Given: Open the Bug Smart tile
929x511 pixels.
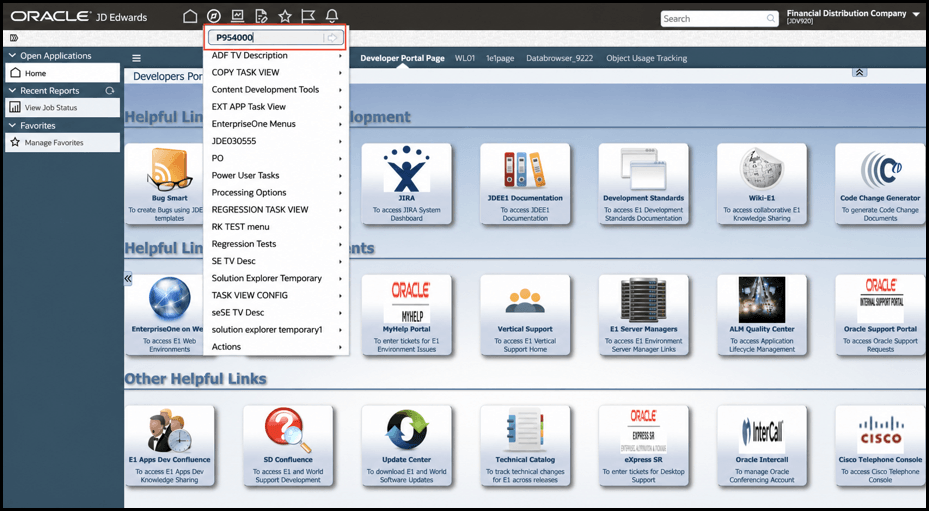Looking at the screenshot, I should click(165, 184).
